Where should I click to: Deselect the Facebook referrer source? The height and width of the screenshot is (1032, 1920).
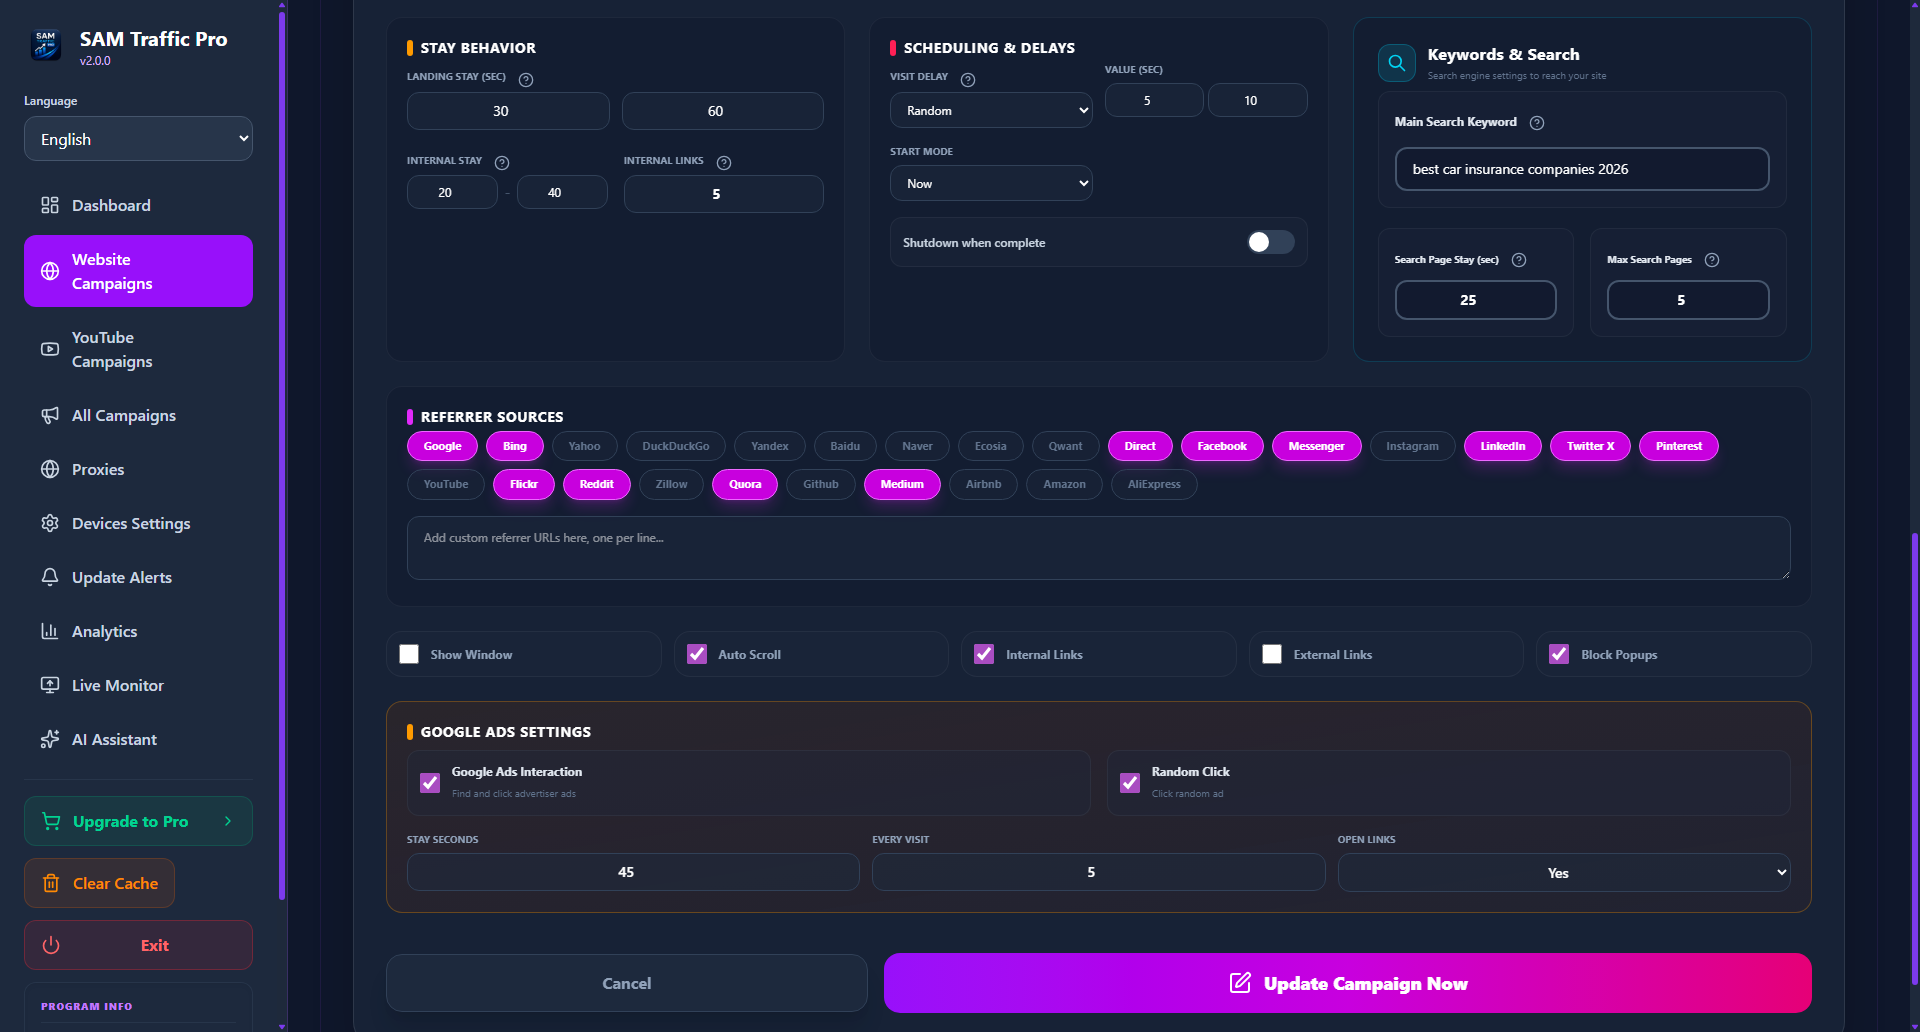[x=1222, y=446]
